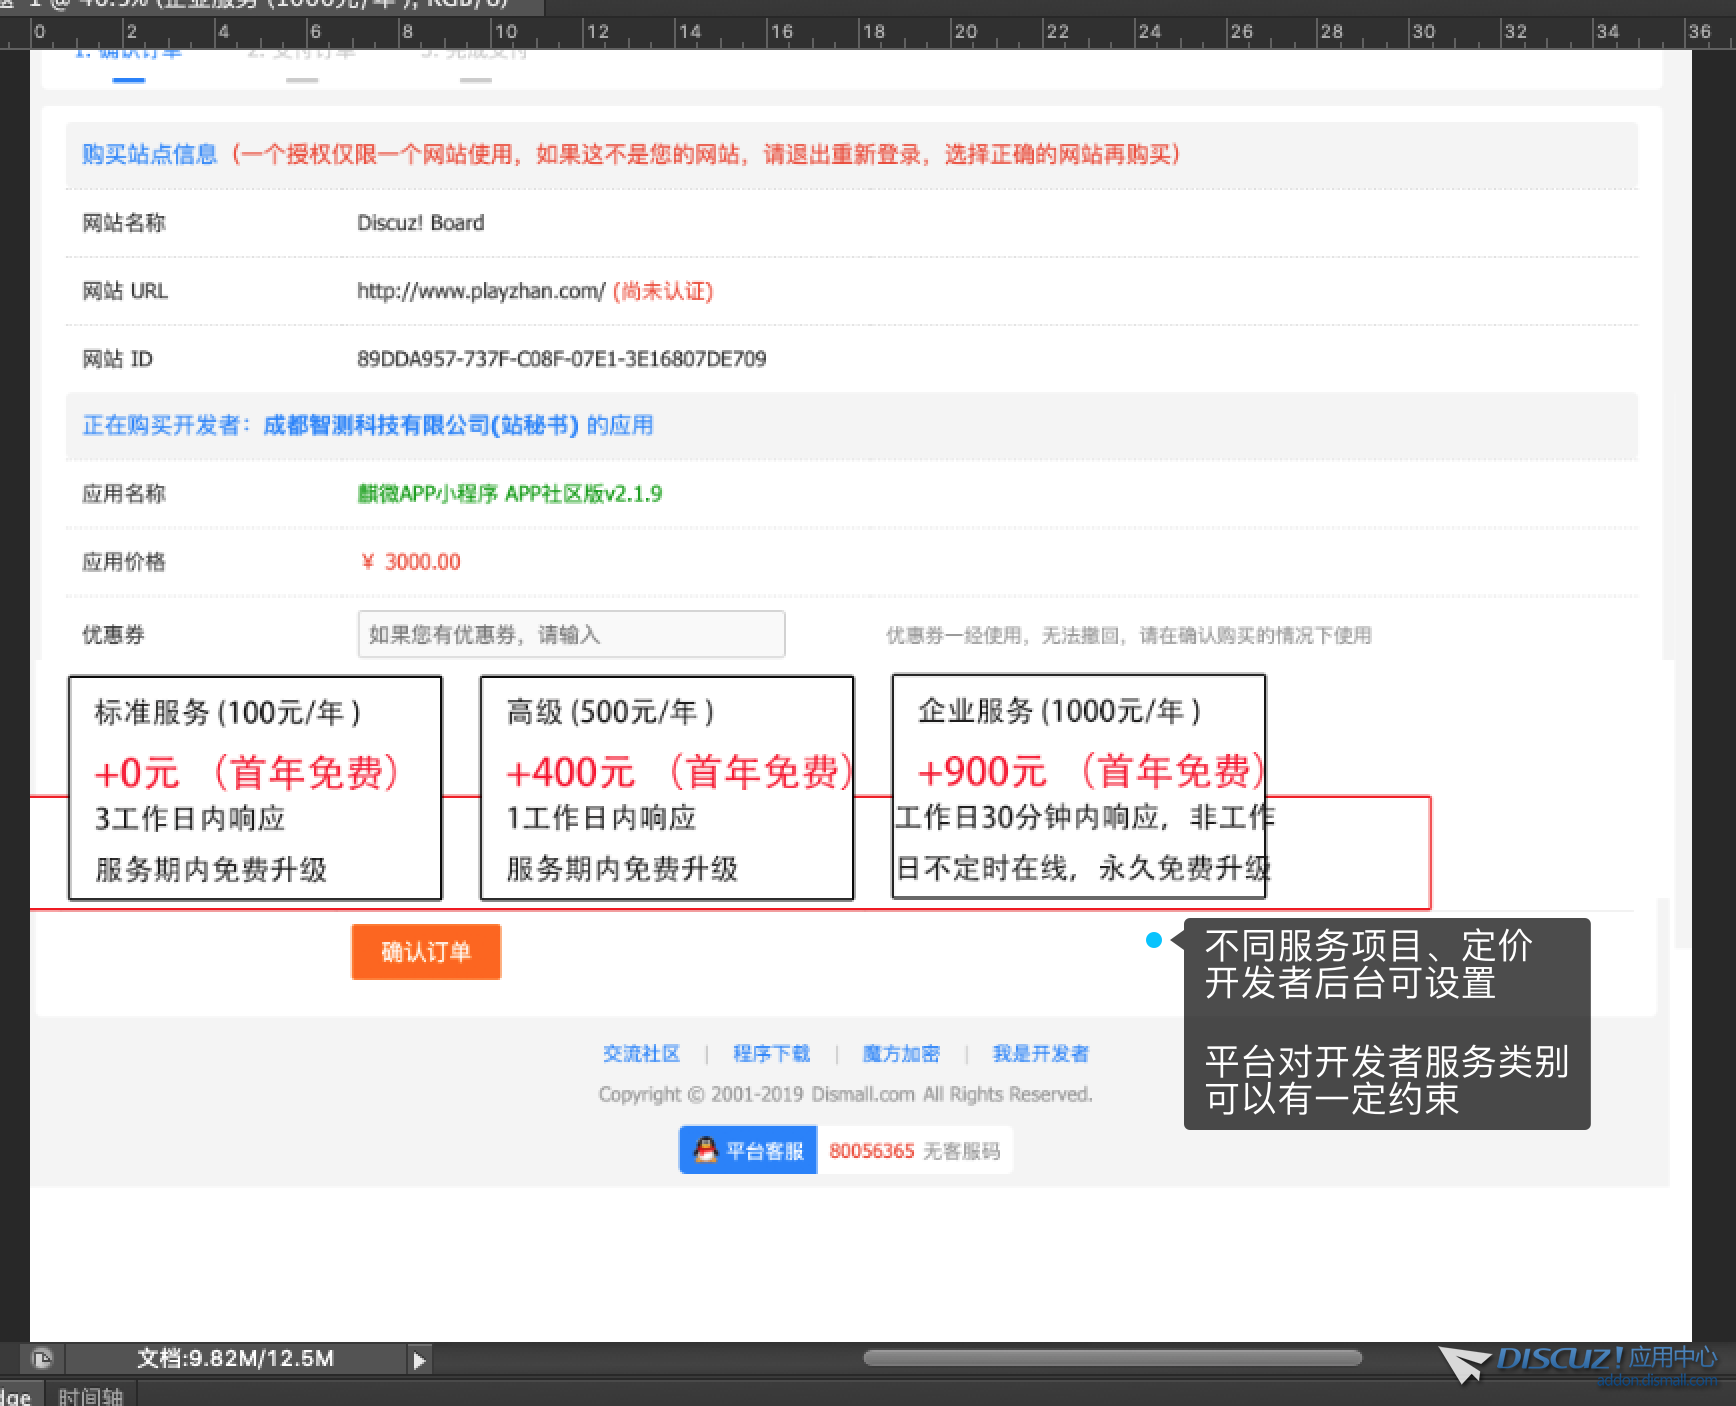This screenshot has height=1406, width=1736.
Task: Click the 平台客服 blue button
Action: pyautogui.click(x=748, y=1150)
